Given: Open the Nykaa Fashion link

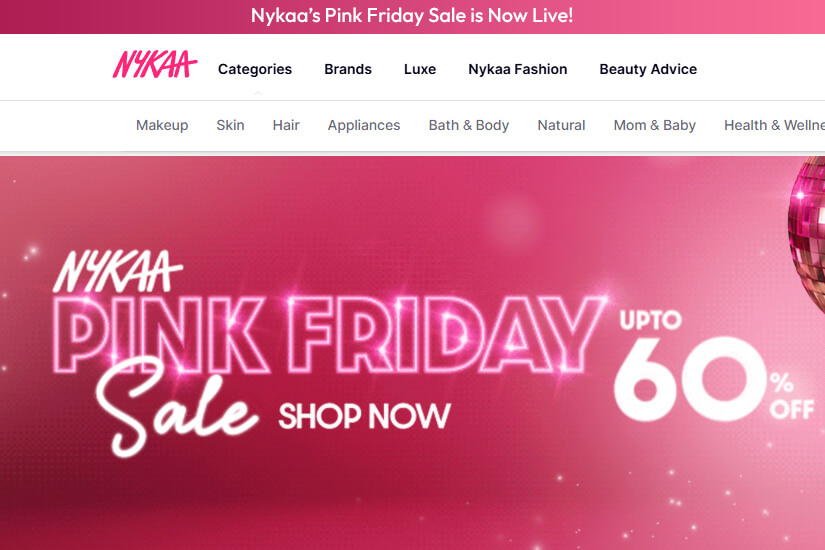Looking at the screenshot, I should pos(518,69).
